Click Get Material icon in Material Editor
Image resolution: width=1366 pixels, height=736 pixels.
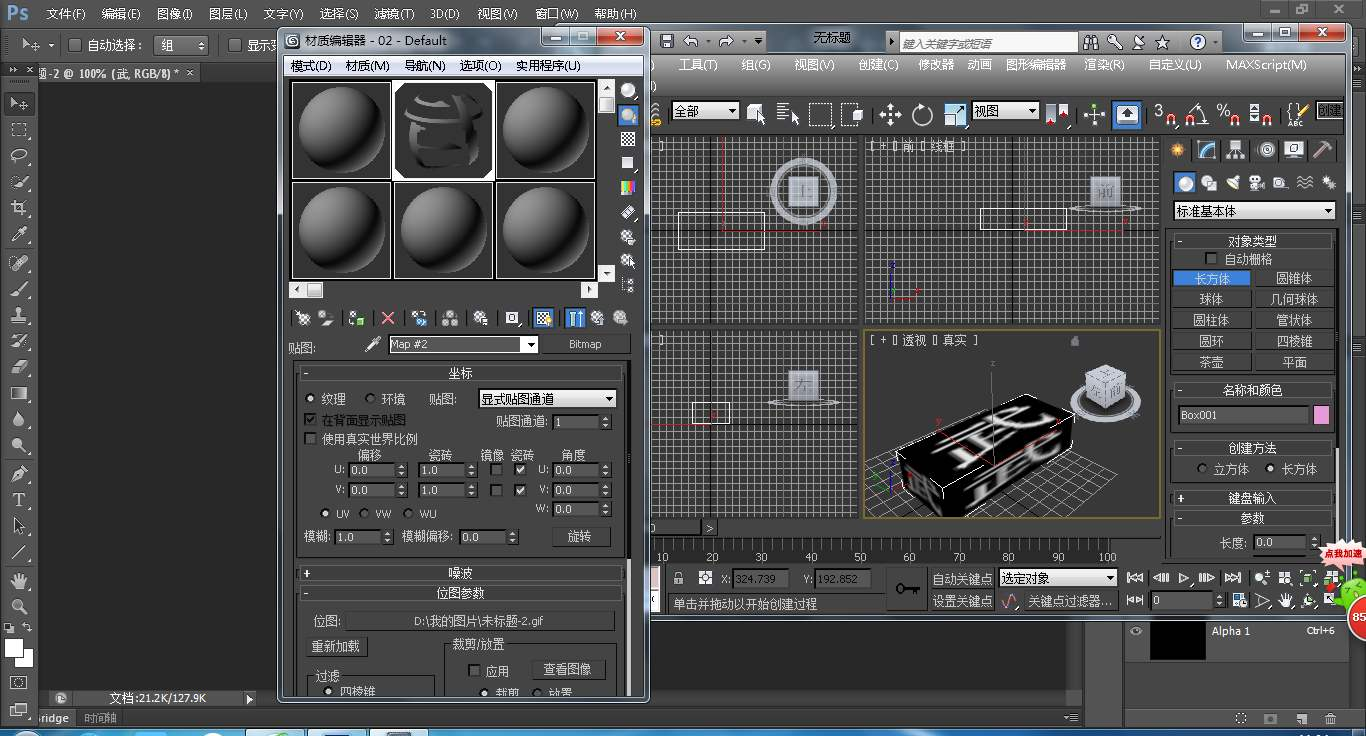pyautogui.click(x=303, y=318)
